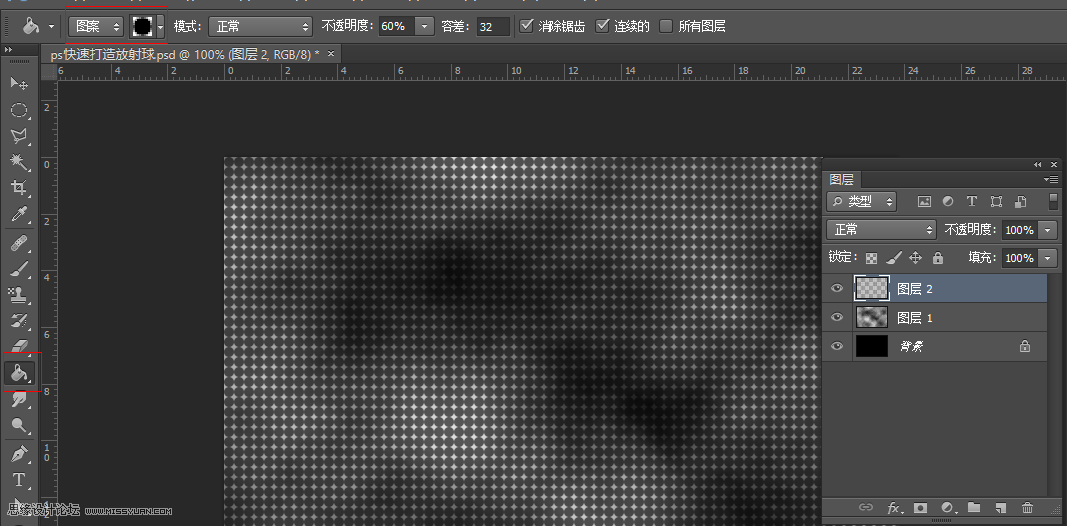Select the Magic Wand tool

[19, 162]
